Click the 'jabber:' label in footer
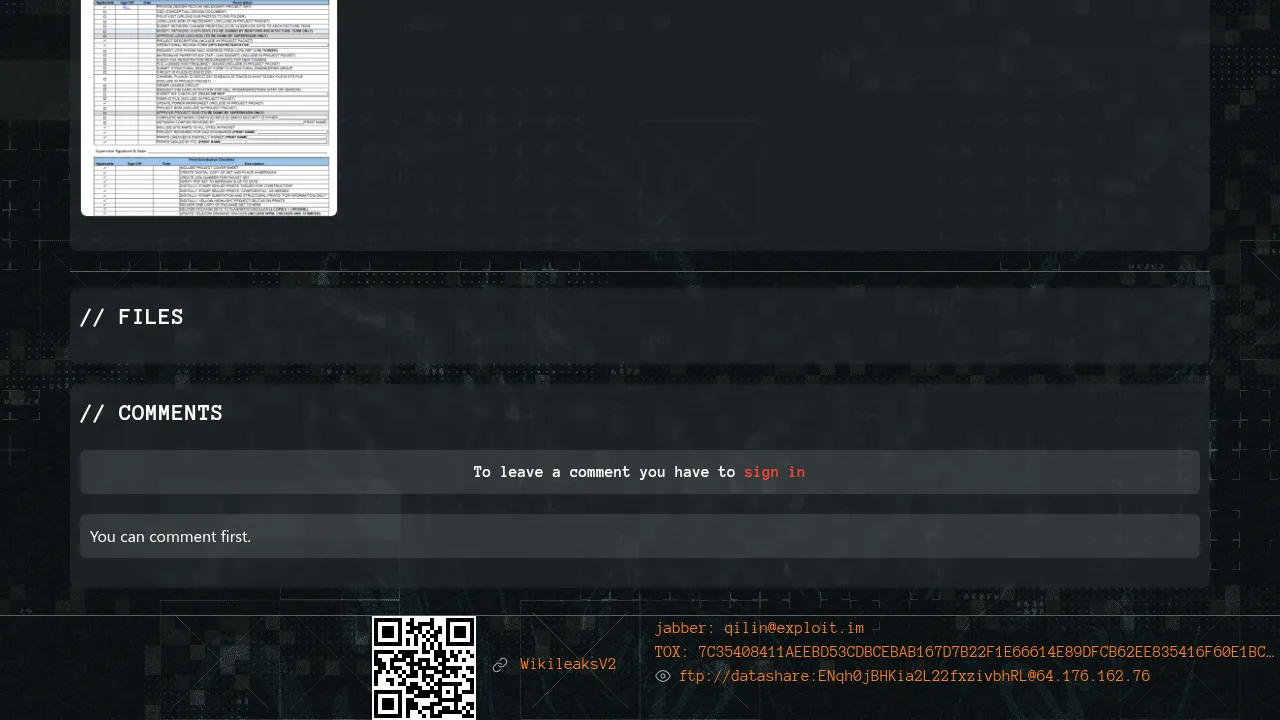 tap(685, 629)
